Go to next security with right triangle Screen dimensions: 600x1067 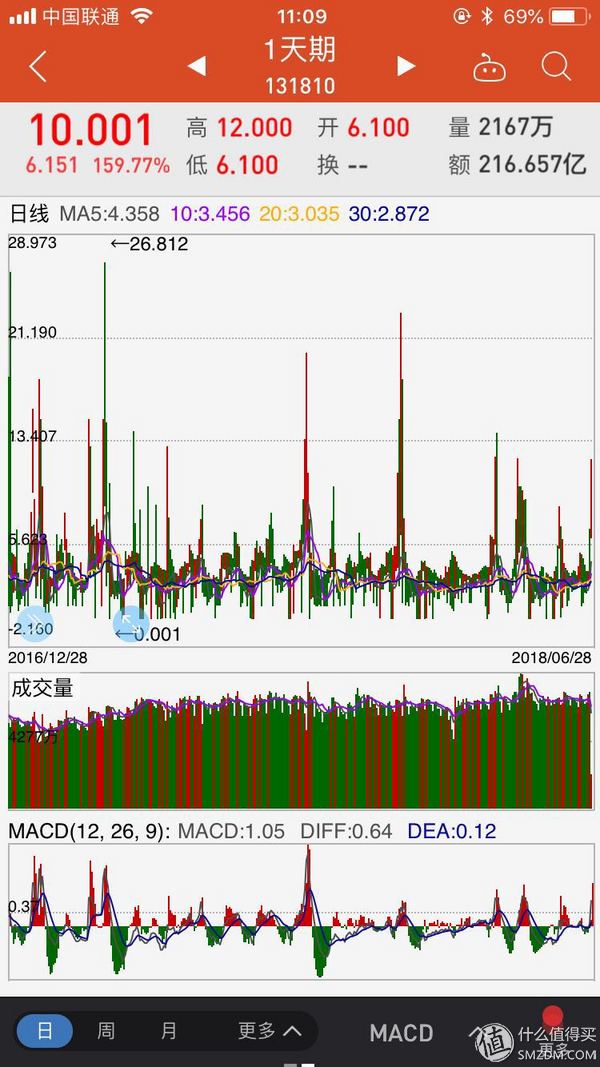click(x=405, y=67)
